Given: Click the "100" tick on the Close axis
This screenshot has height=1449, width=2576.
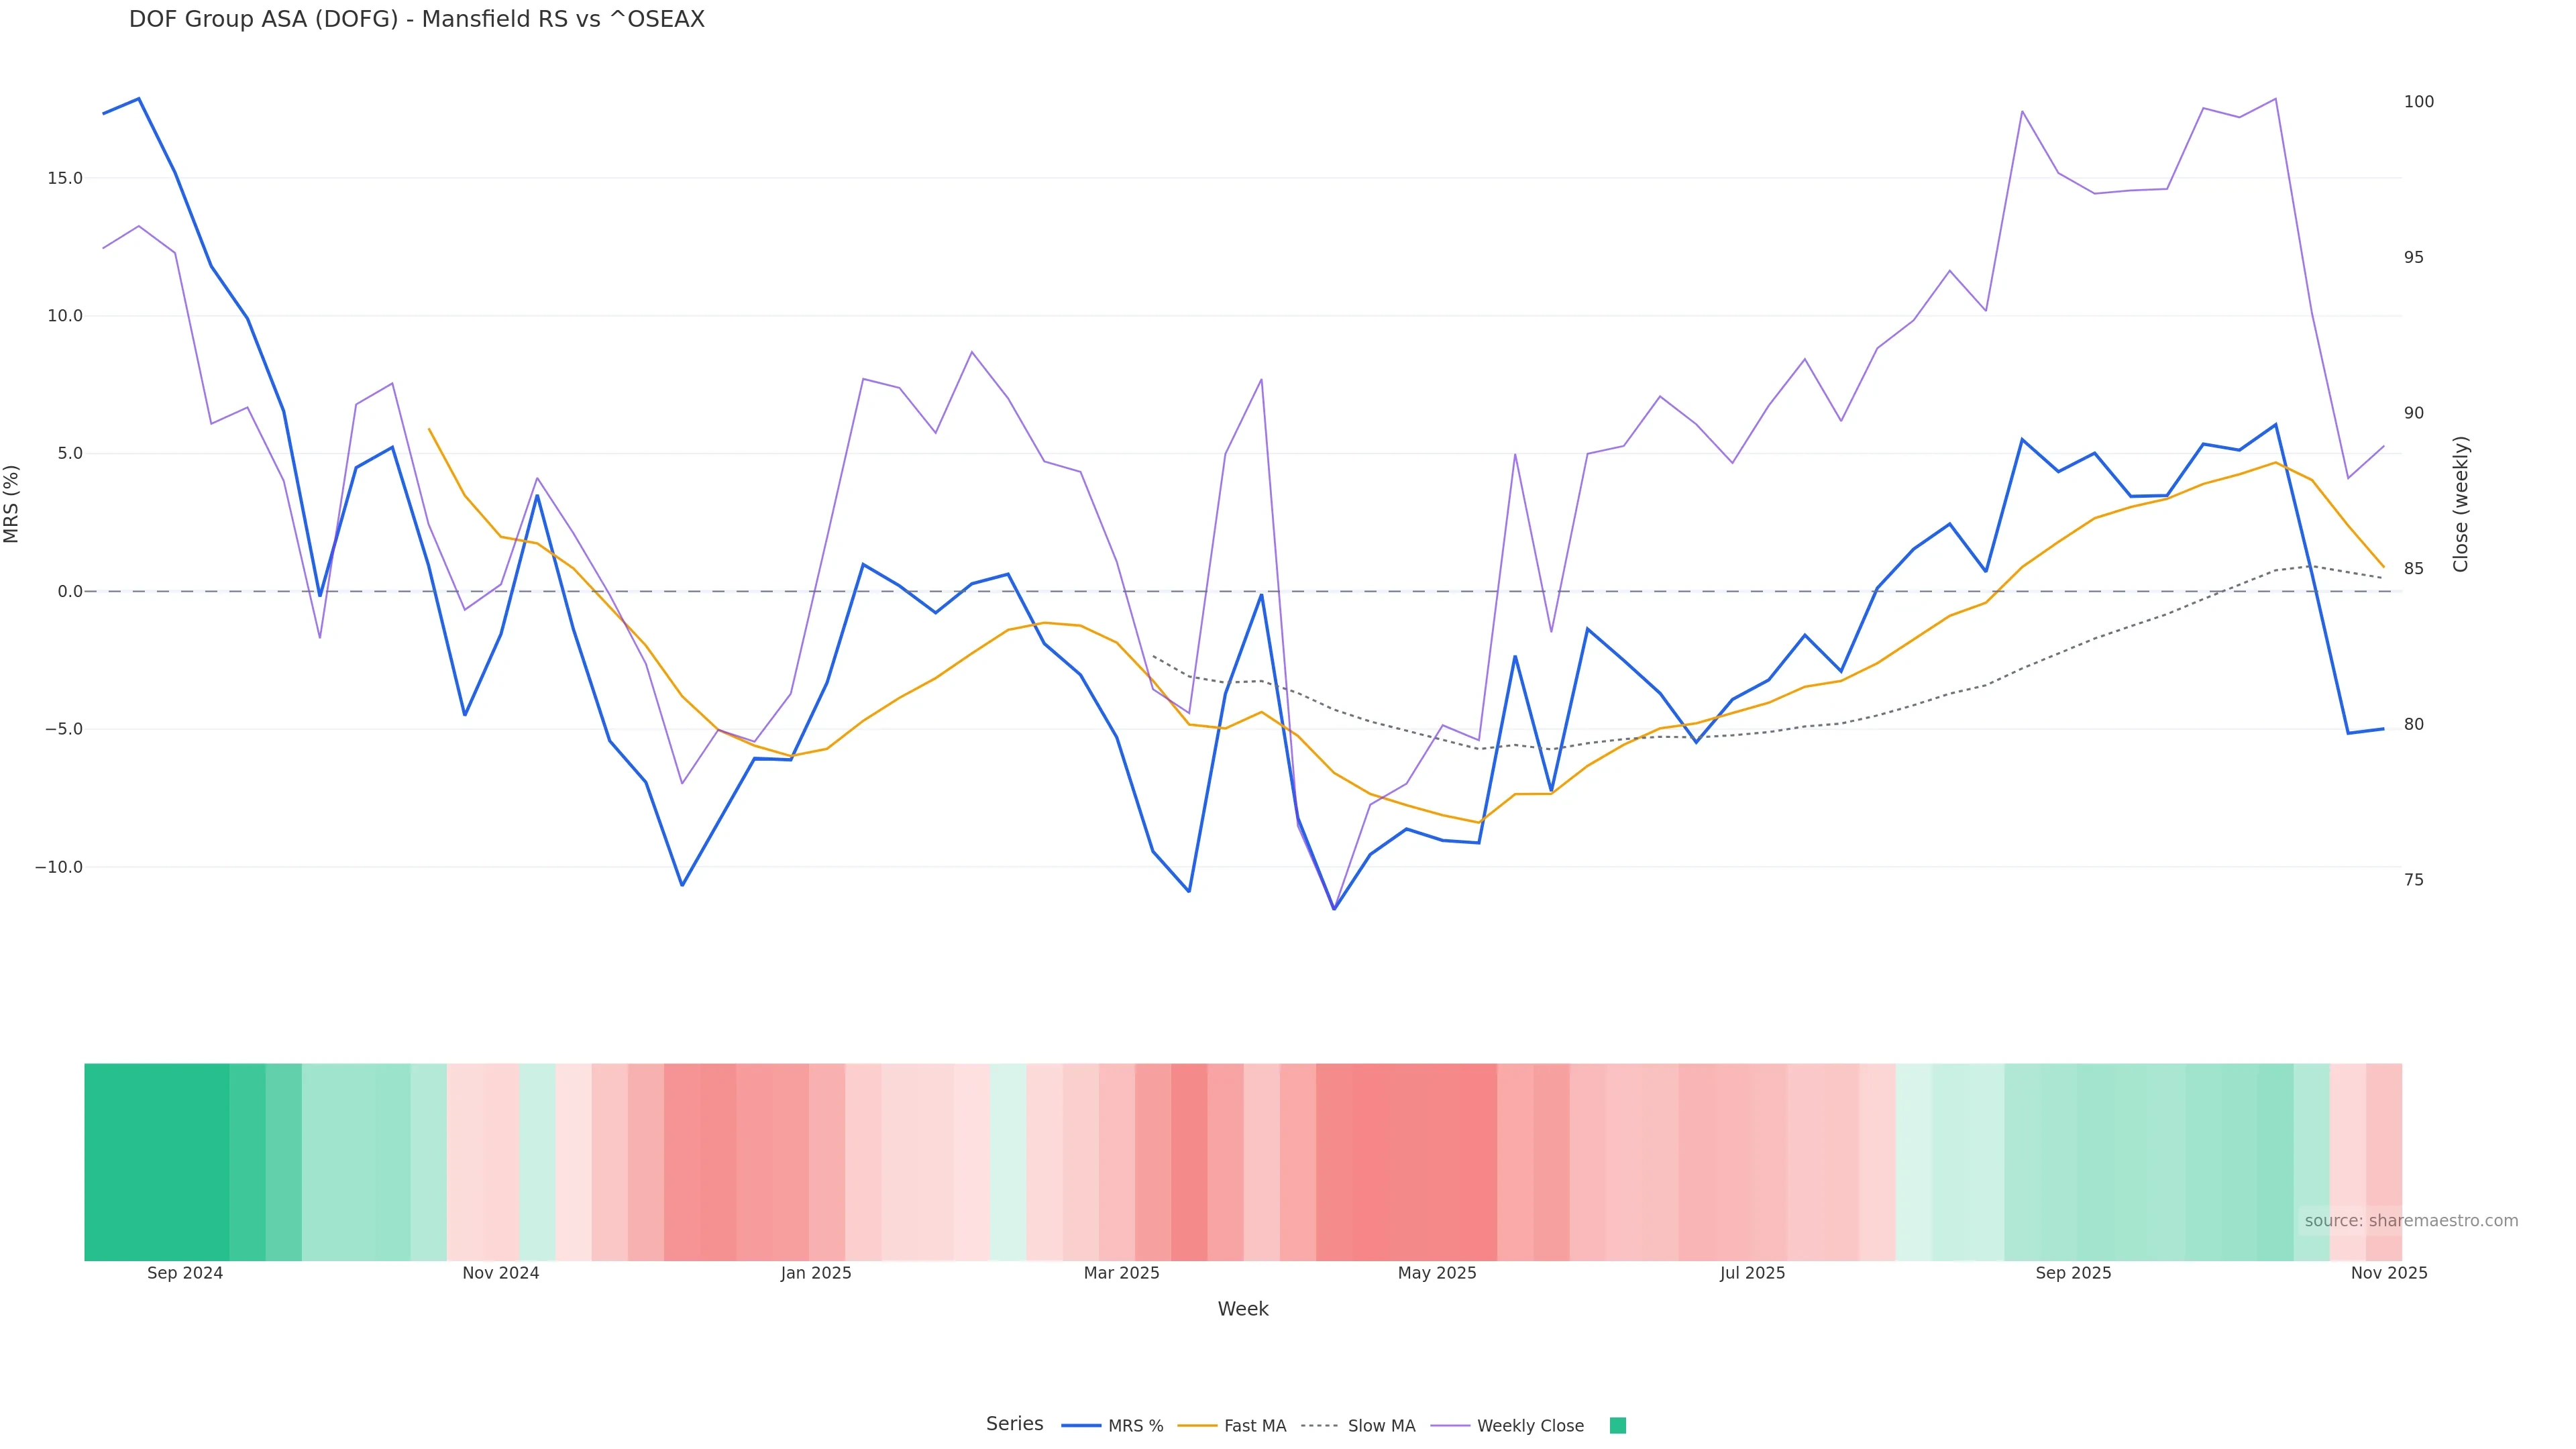Looking at the screenshot, I should [x=2419, y=102].
